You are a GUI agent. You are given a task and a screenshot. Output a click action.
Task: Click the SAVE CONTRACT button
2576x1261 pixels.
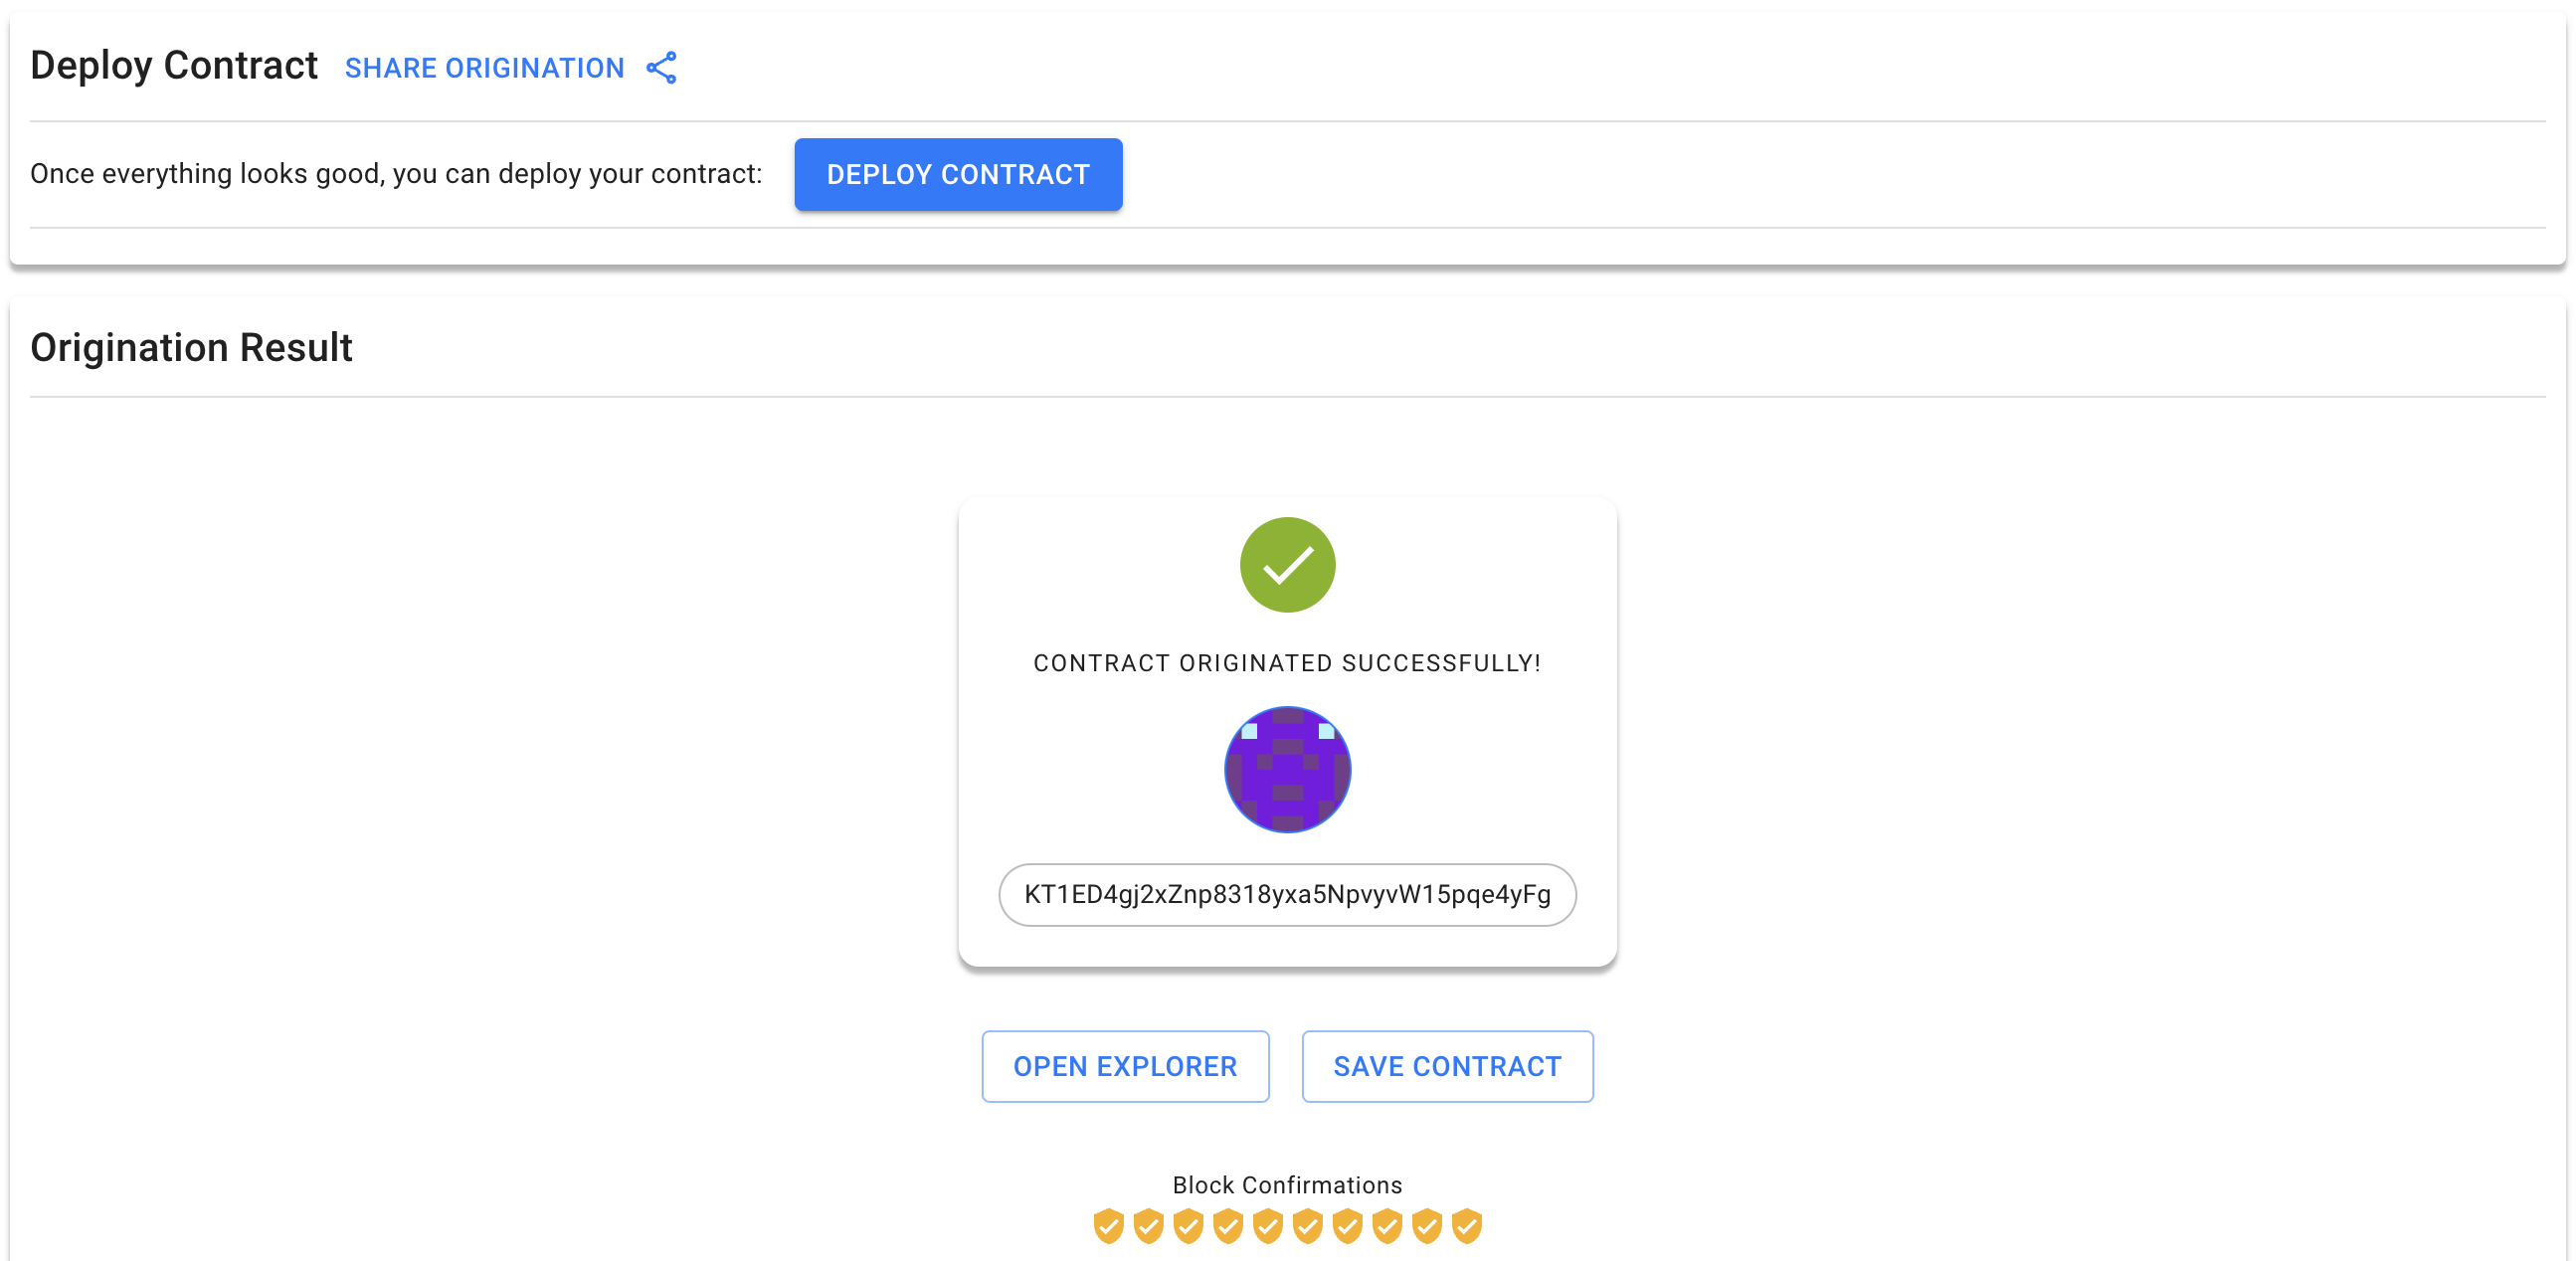tap(1447, 1066)
